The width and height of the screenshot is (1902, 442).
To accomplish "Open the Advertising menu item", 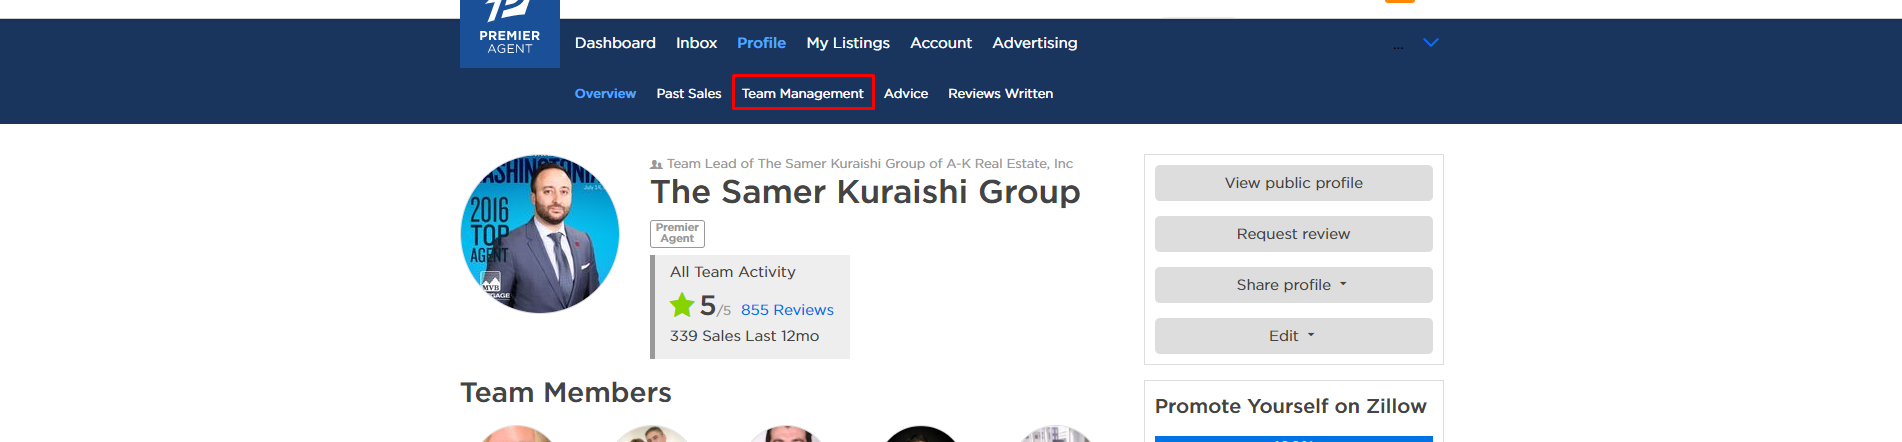I will coord(1034,43).
